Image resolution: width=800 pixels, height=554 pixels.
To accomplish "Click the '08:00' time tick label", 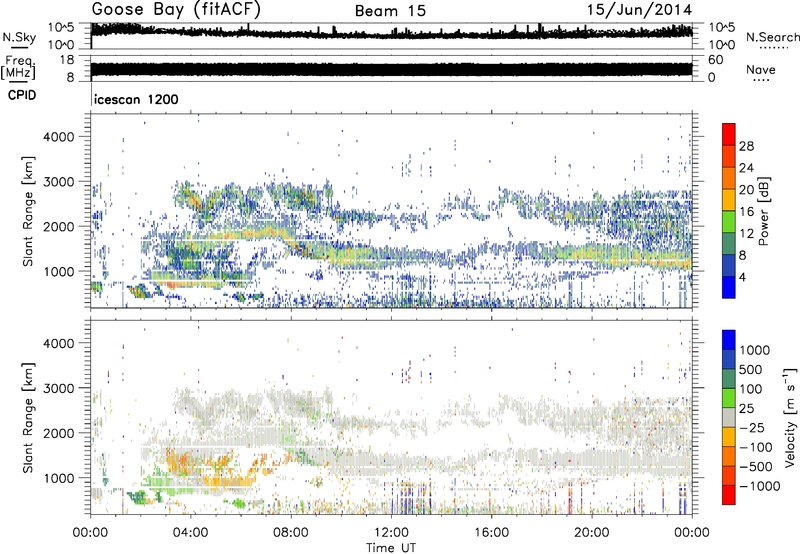I will pyautogui.click(x=291, y=533).
